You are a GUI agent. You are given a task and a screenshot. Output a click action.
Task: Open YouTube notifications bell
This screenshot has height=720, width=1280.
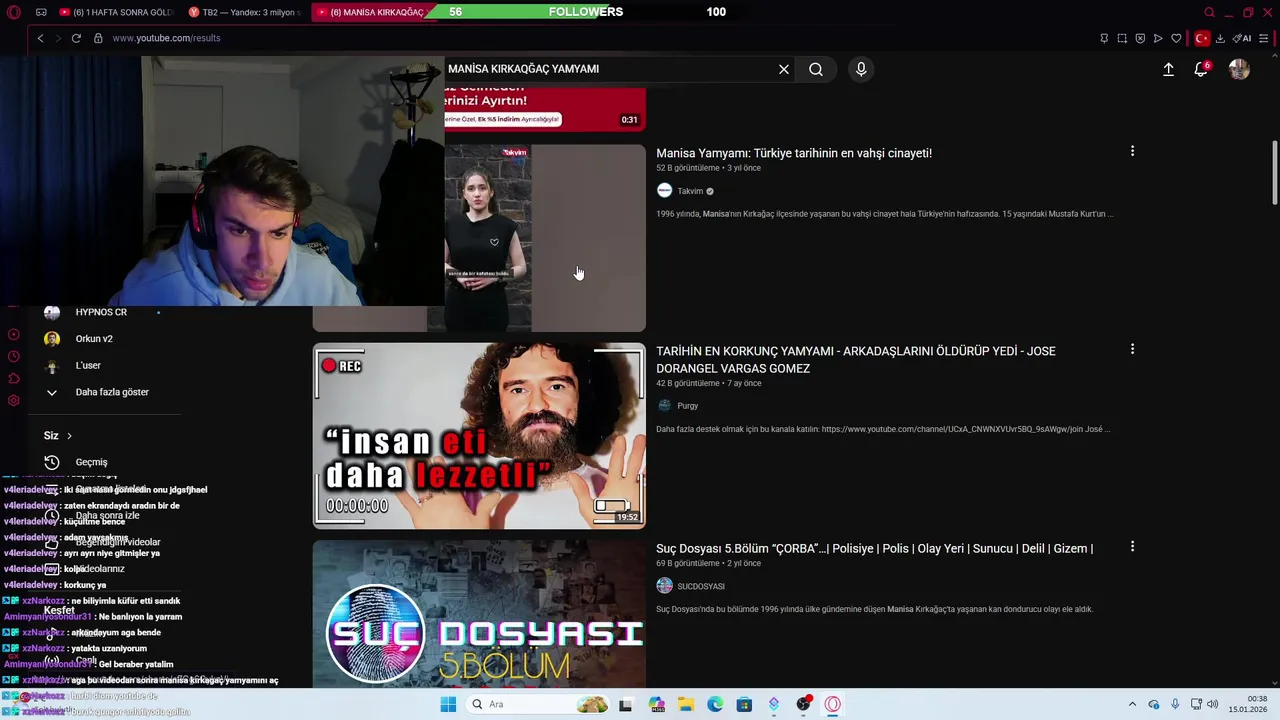click(1201, 69)
